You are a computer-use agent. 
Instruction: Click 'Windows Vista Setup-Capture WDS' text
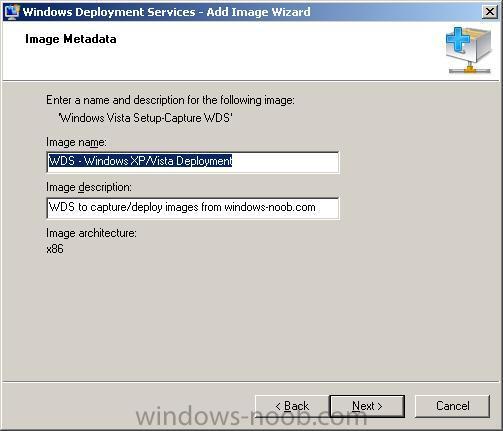coord(145,118)
